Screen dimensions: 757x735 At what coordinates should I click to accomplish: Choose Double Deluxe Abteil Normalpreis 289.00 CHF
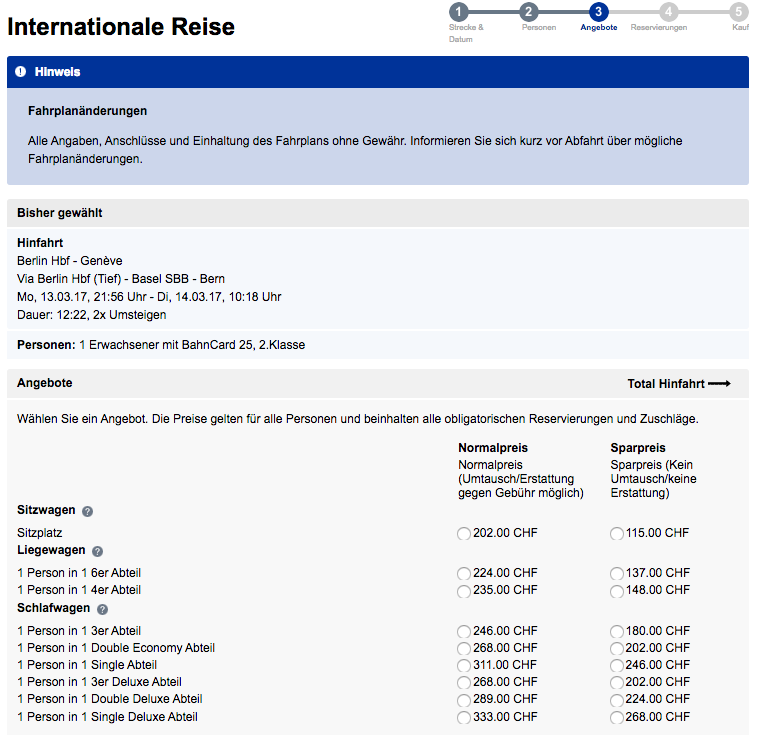tap(464, 700)
